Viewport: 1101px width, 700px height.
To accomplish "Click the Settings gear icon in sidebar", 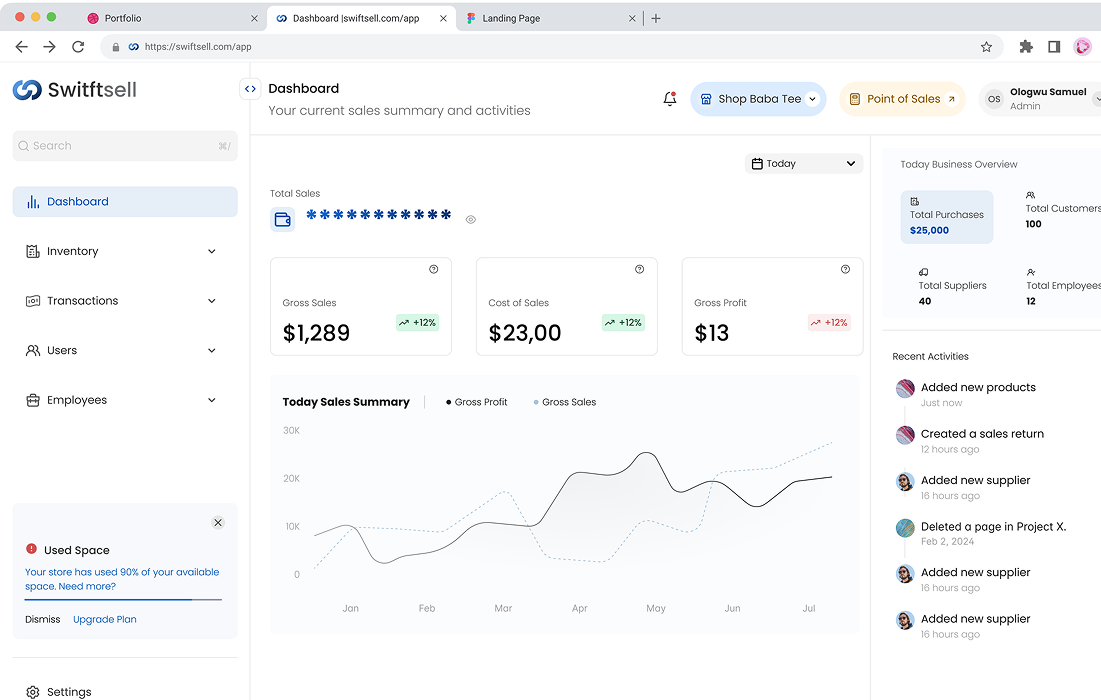I will click(x=33, y=692).
